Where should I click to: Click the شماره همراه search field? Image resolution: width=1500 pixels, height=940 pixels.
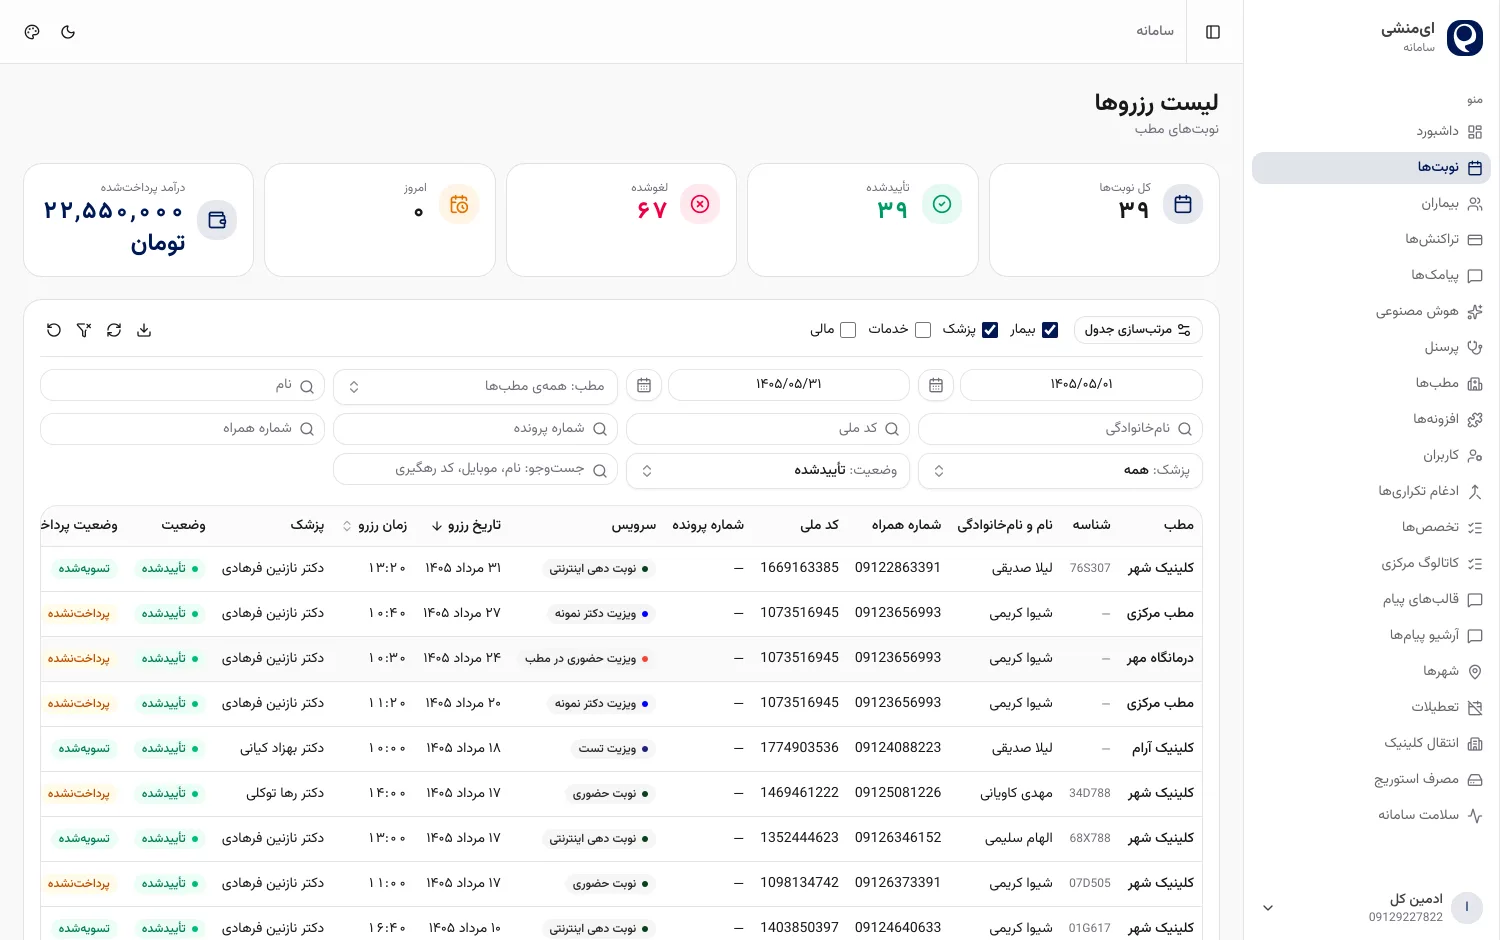(182, 429)
